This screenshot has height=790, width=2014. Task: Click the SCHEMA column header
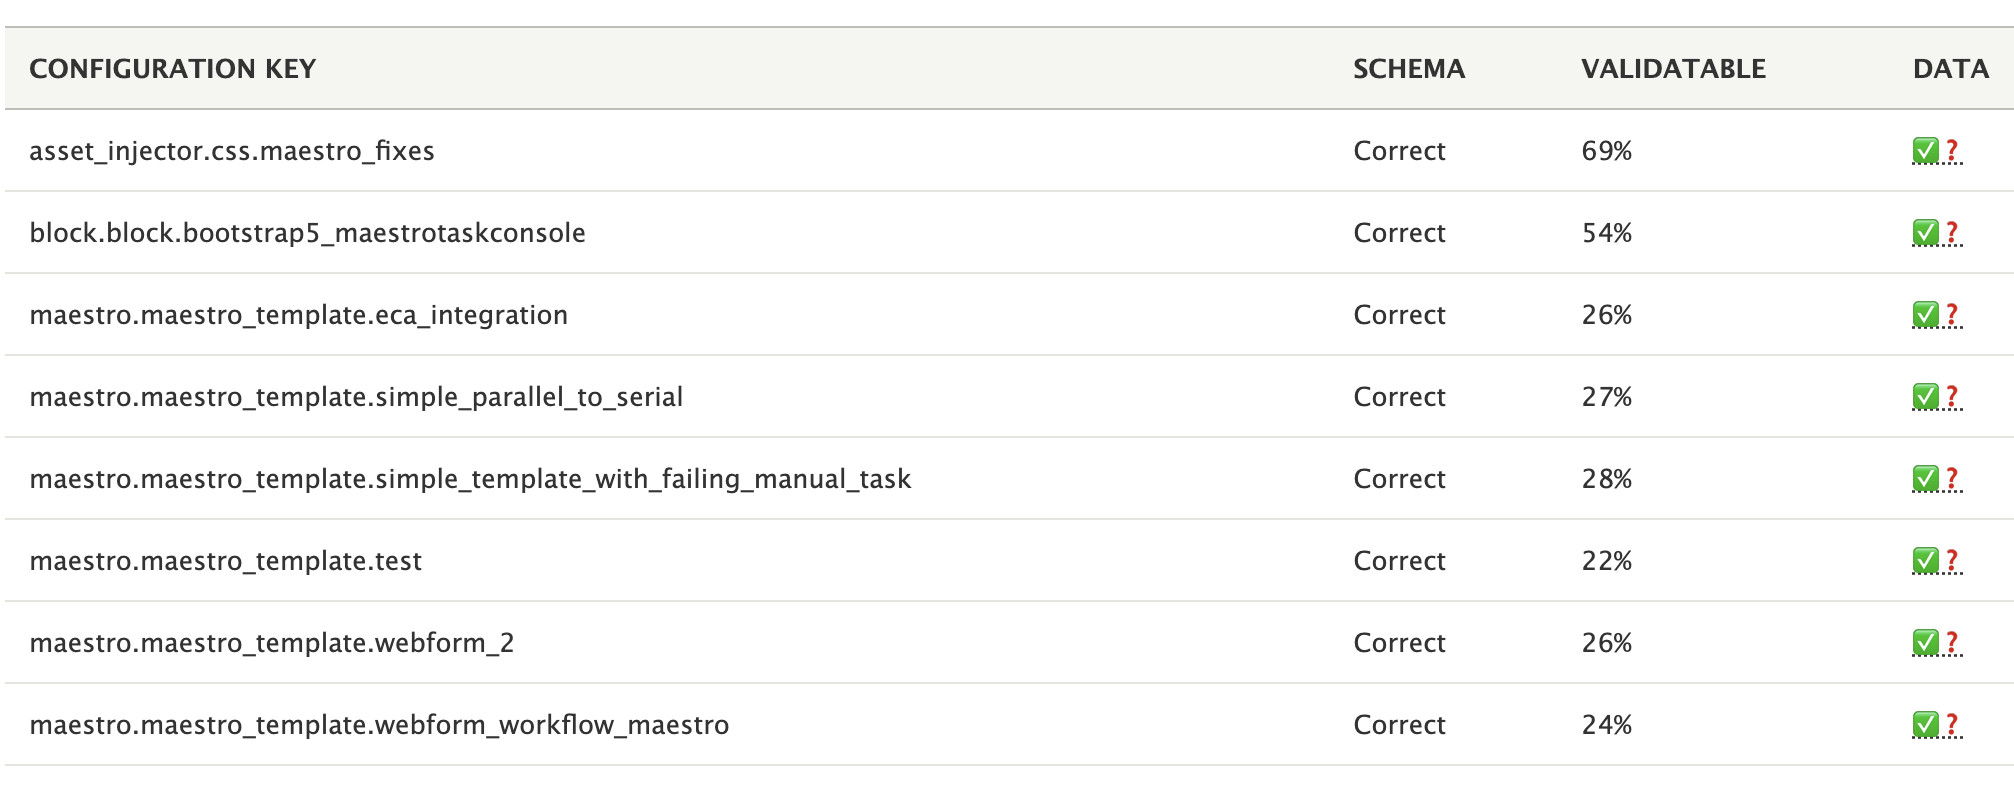coord(1409,69)
